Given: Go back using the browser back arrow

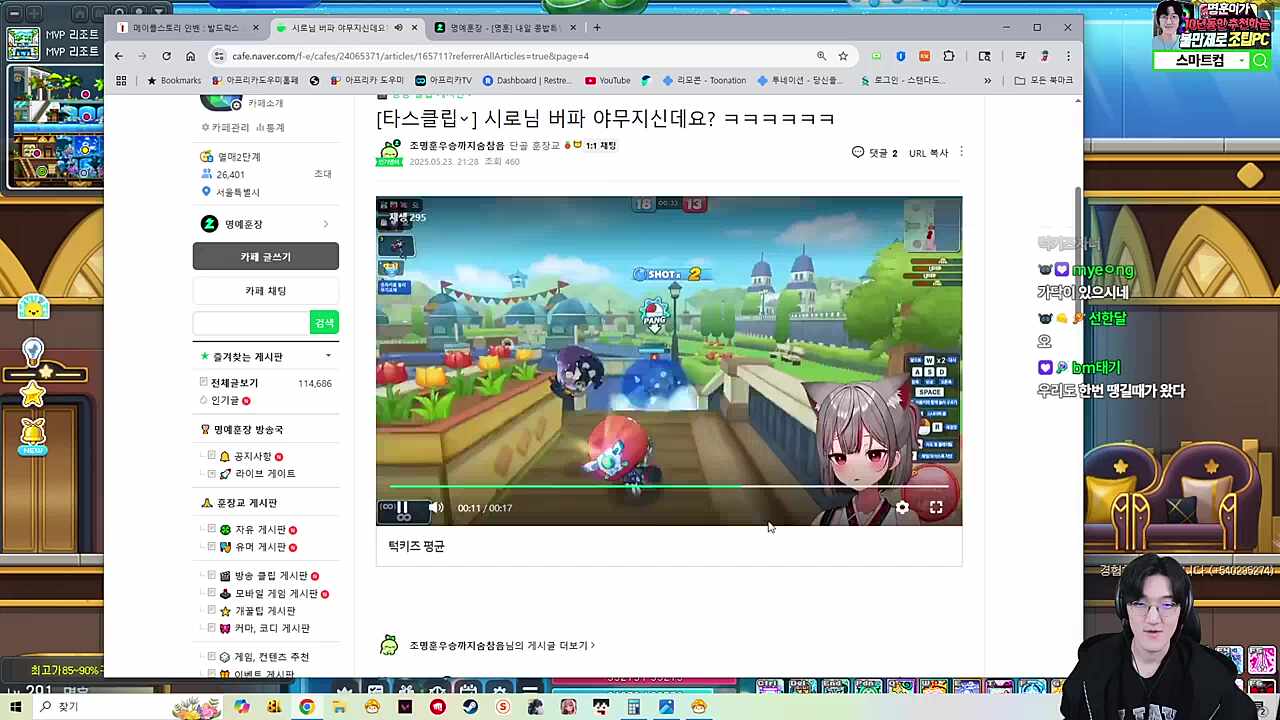Looking at the screenshot, I should (x=118, y=56).
